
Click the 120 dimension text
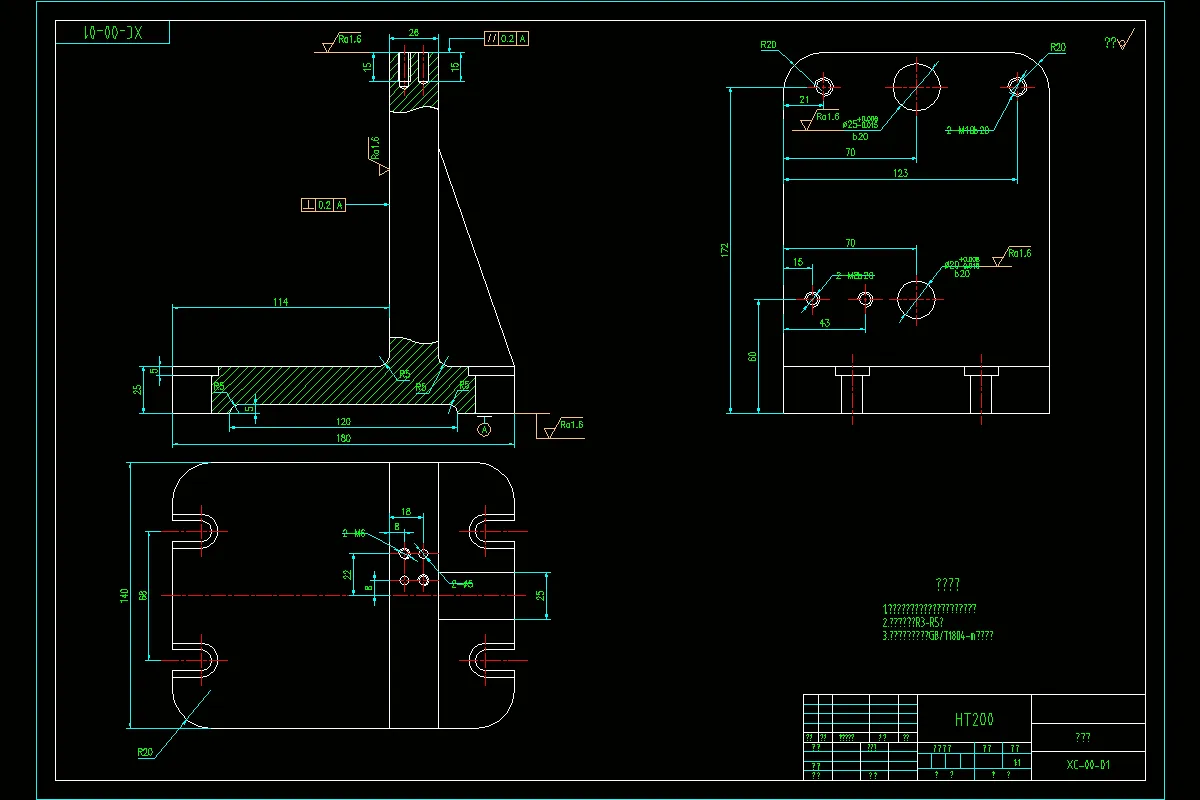coord(343,421)
